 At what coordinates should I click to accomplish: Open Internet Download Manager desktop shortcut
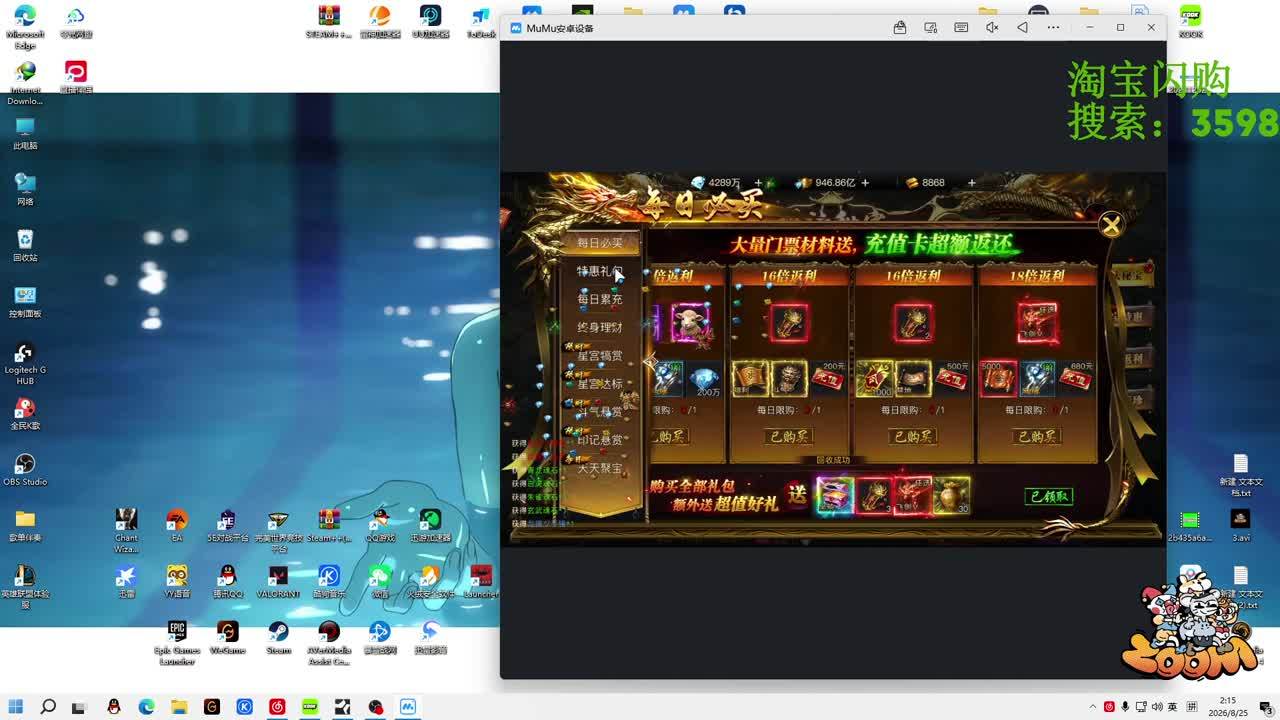(x=25, y=83)
